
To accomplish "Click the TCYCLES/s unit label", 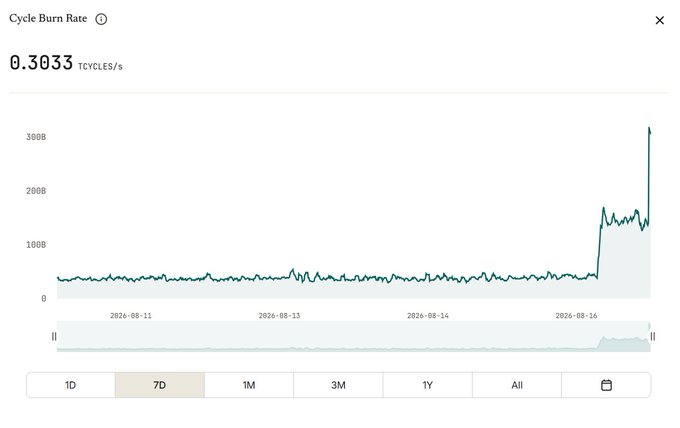I will [100, 66].
